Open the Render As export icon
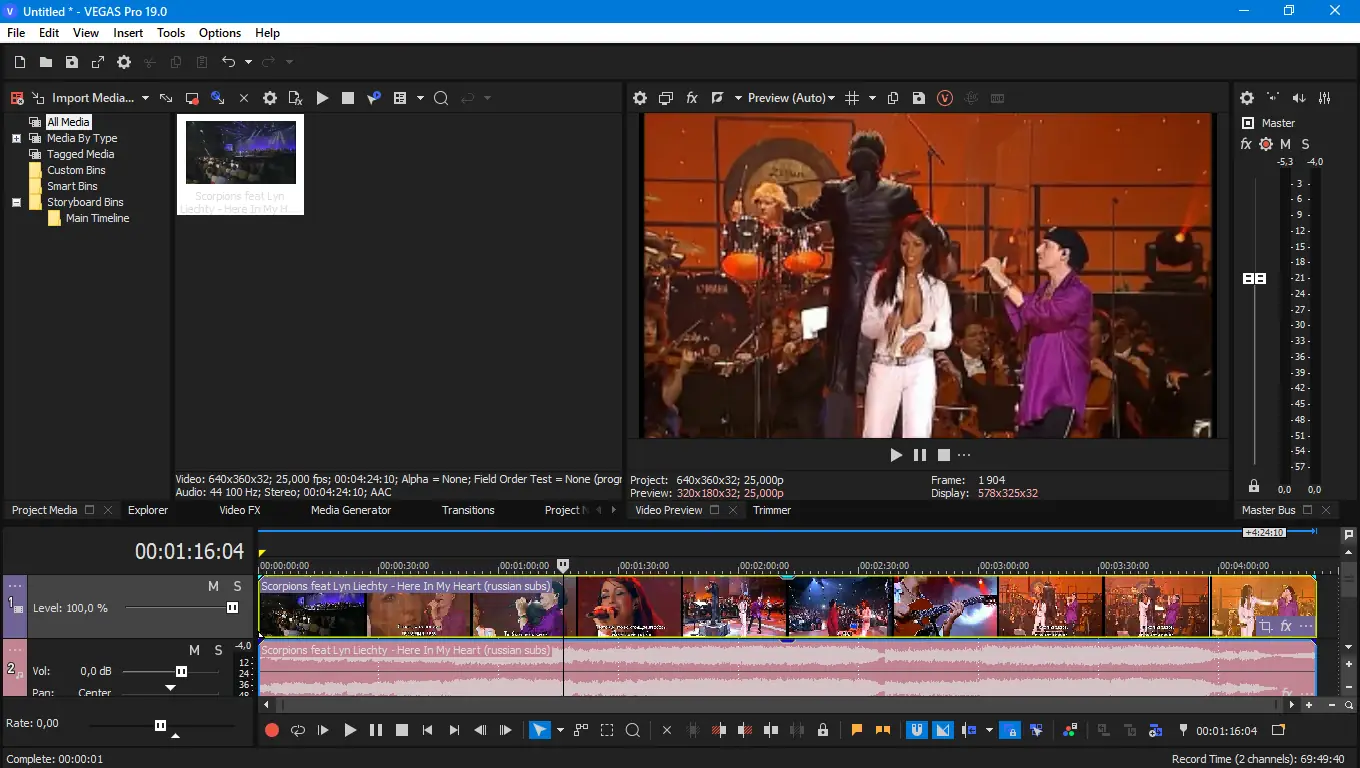The height and width of the screenshot is (768, 1360). point(98,62)
